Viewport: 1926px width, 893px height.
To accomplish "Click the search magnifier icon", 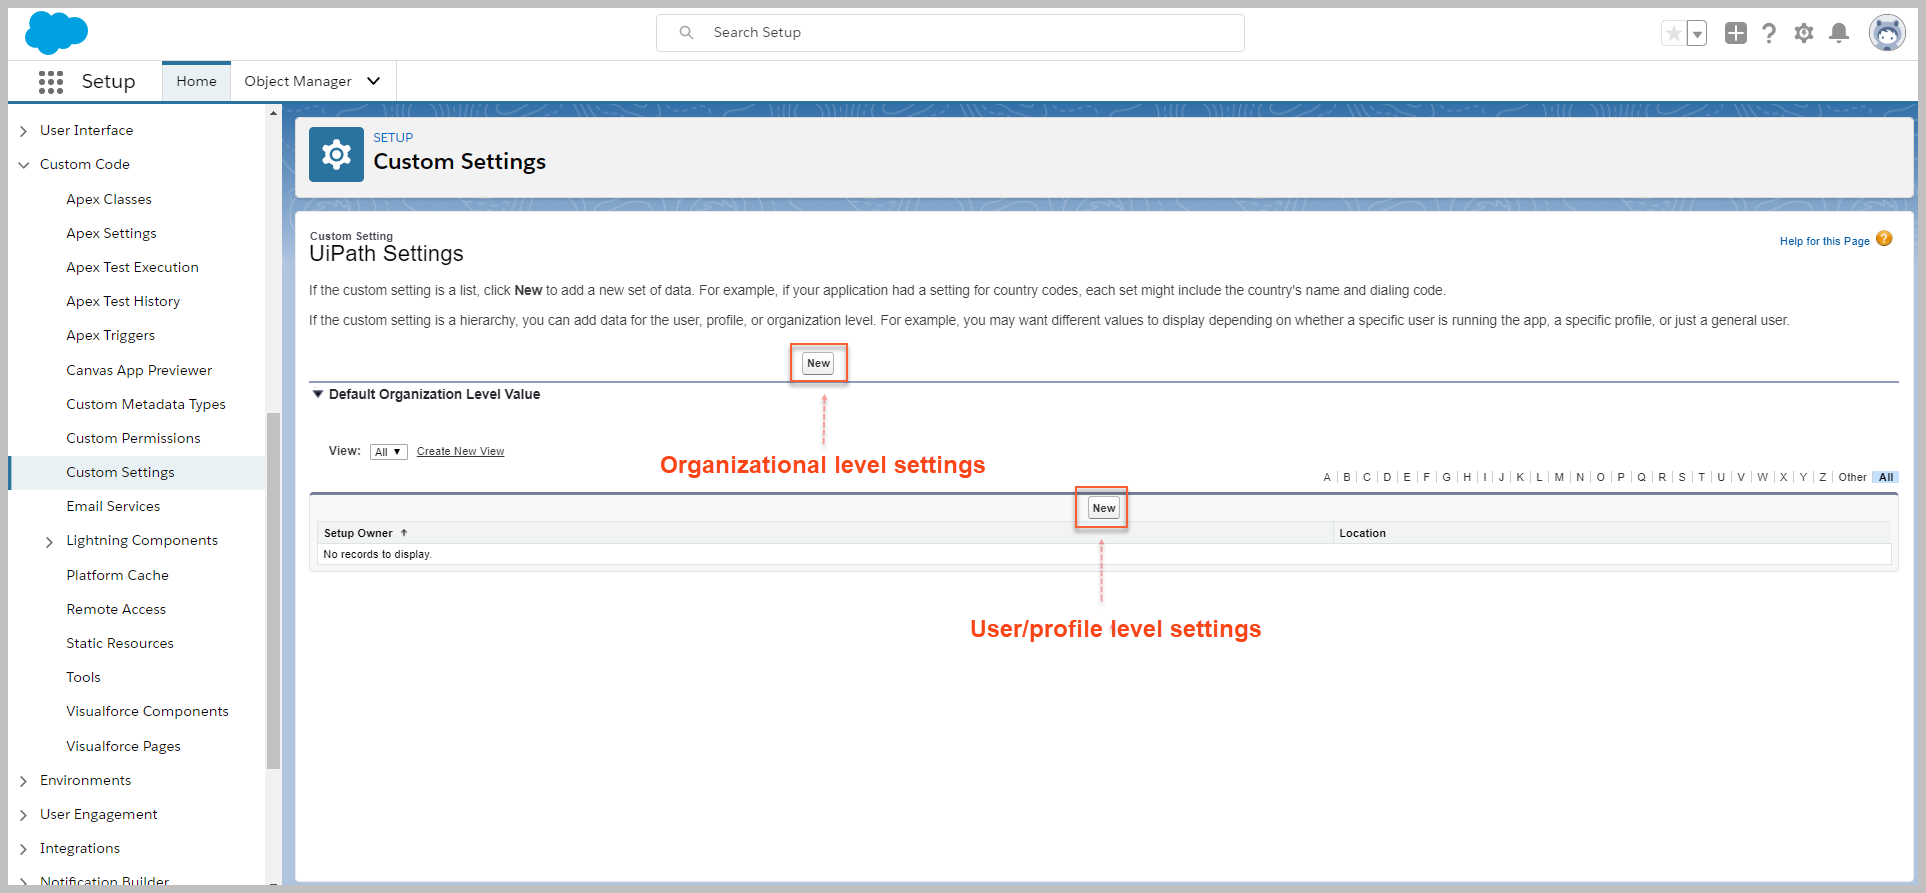I will pyautogui.click(x=686, y=32).
